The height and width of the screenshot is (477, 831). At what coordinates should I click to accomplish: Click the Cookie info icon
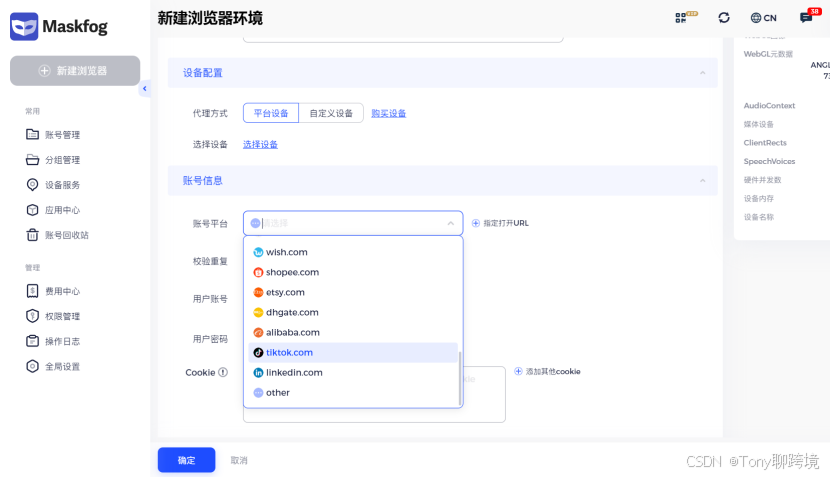223,373
